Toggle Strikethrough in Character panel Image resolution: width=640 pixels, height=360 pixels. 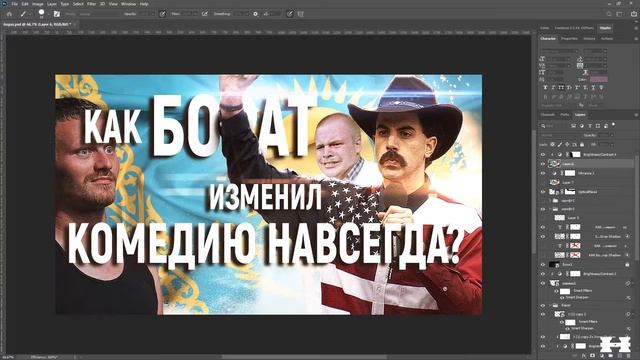click(x=601, y=87)
